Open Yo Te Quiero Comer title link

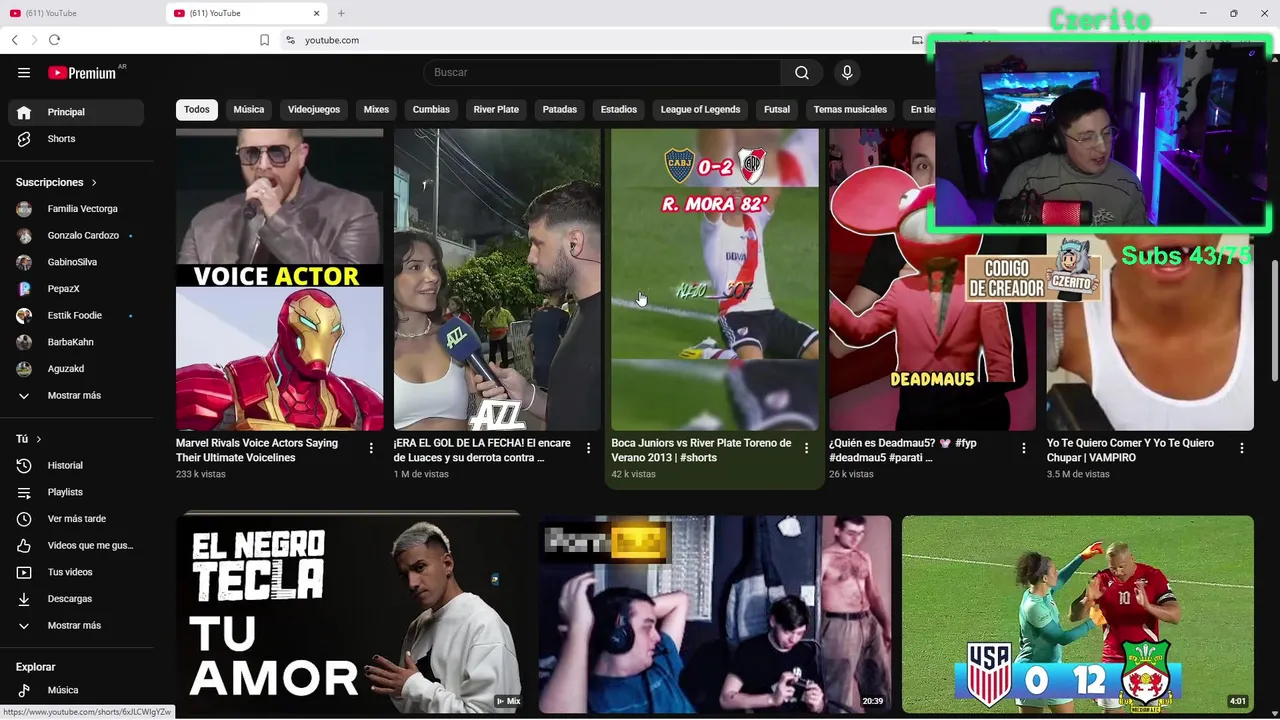tap(1130, 450)
